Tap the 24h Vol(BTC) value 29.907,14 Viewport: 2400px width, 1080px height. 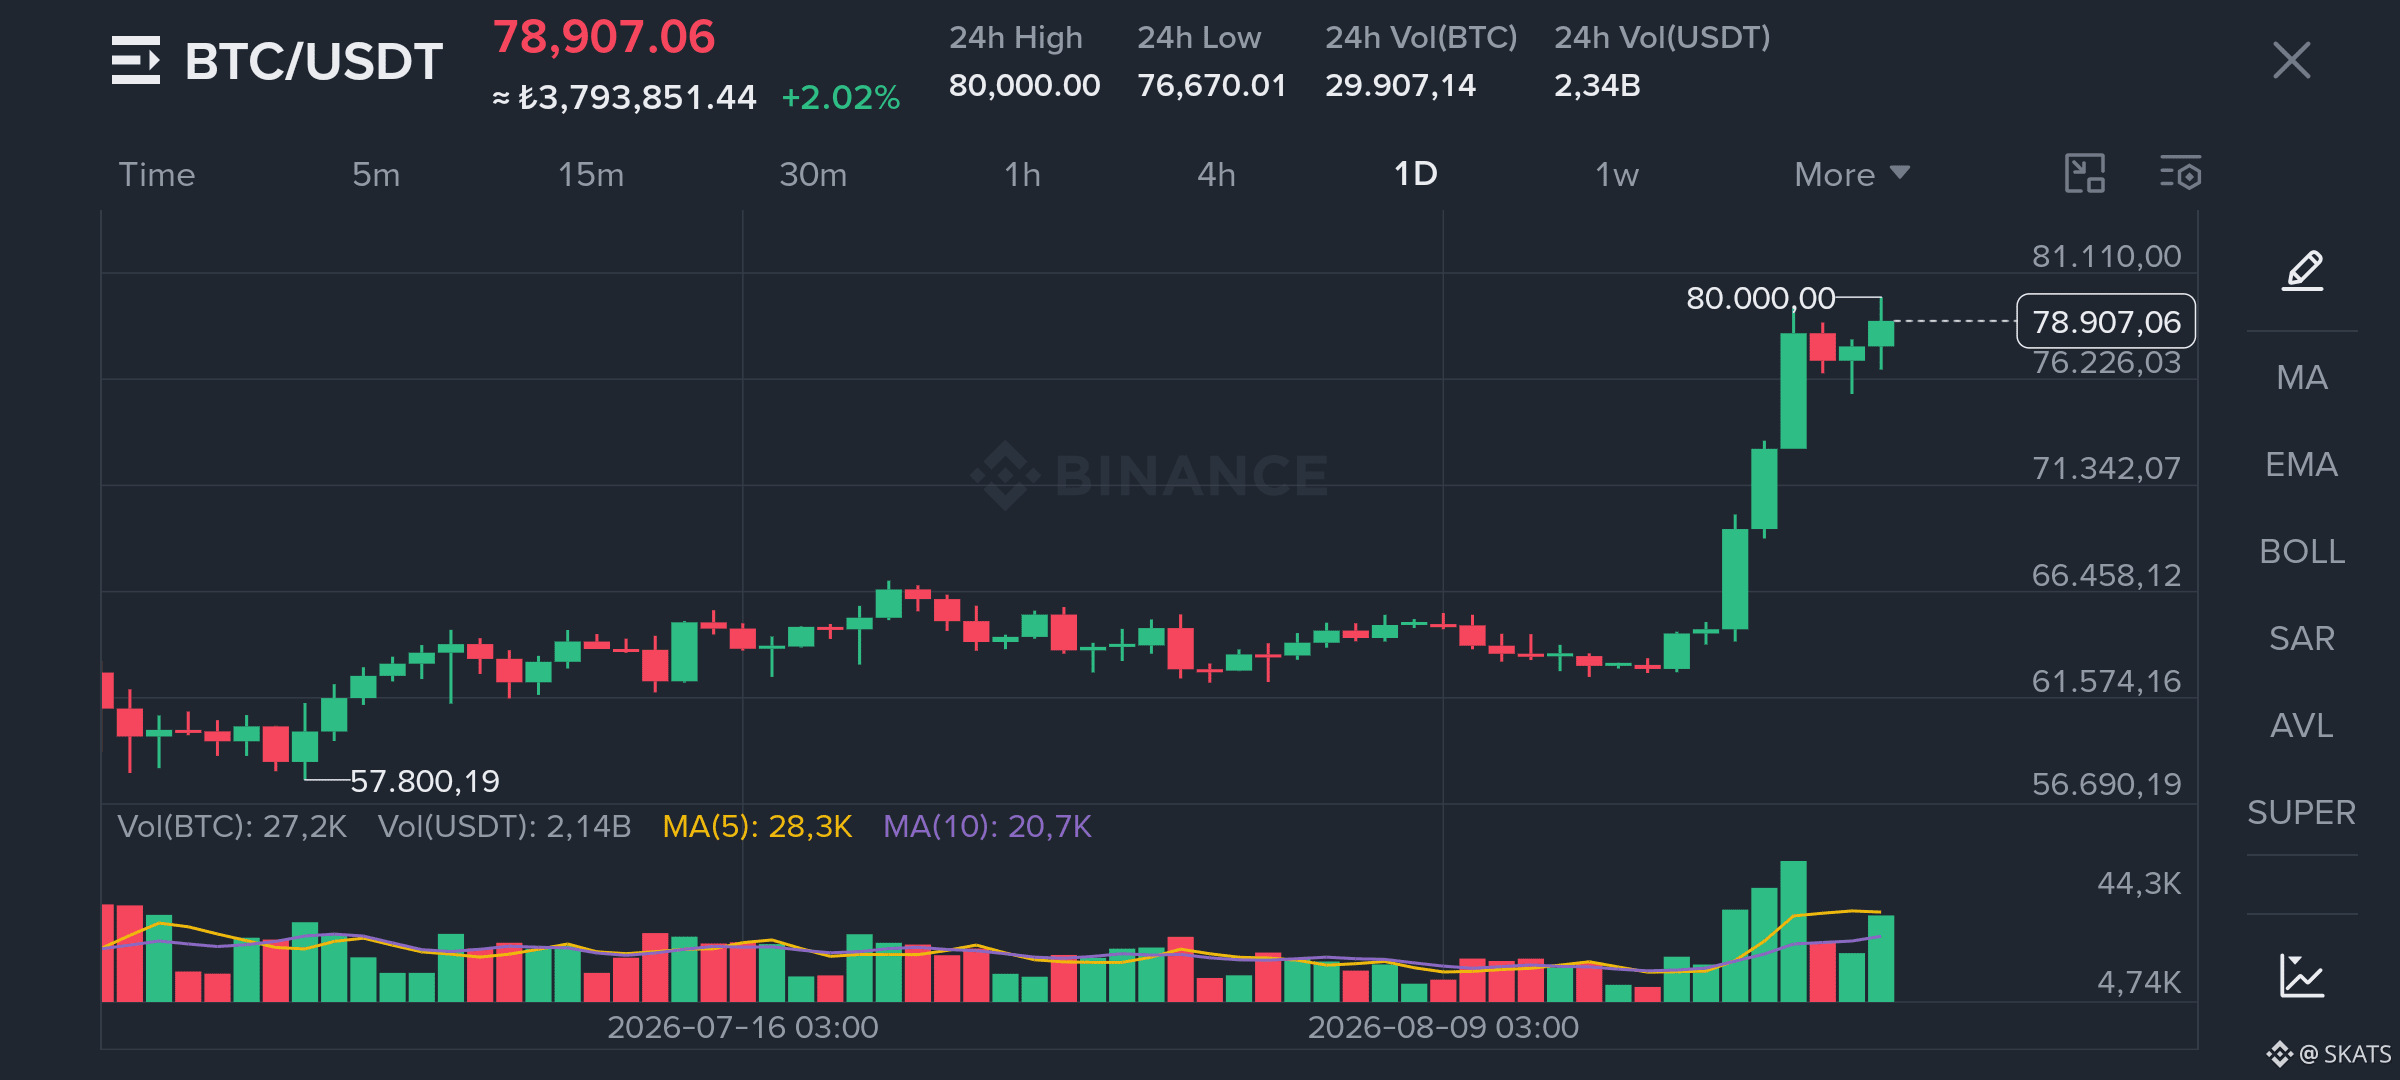[1400, 85]
